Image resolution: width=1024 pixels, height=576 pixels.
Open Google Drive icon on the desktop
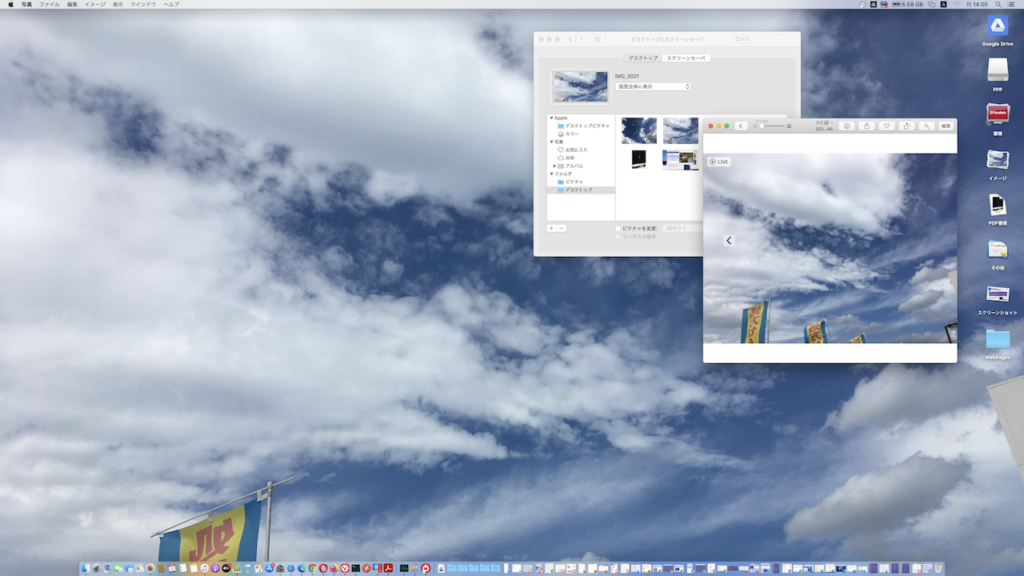tap(997, 27)
